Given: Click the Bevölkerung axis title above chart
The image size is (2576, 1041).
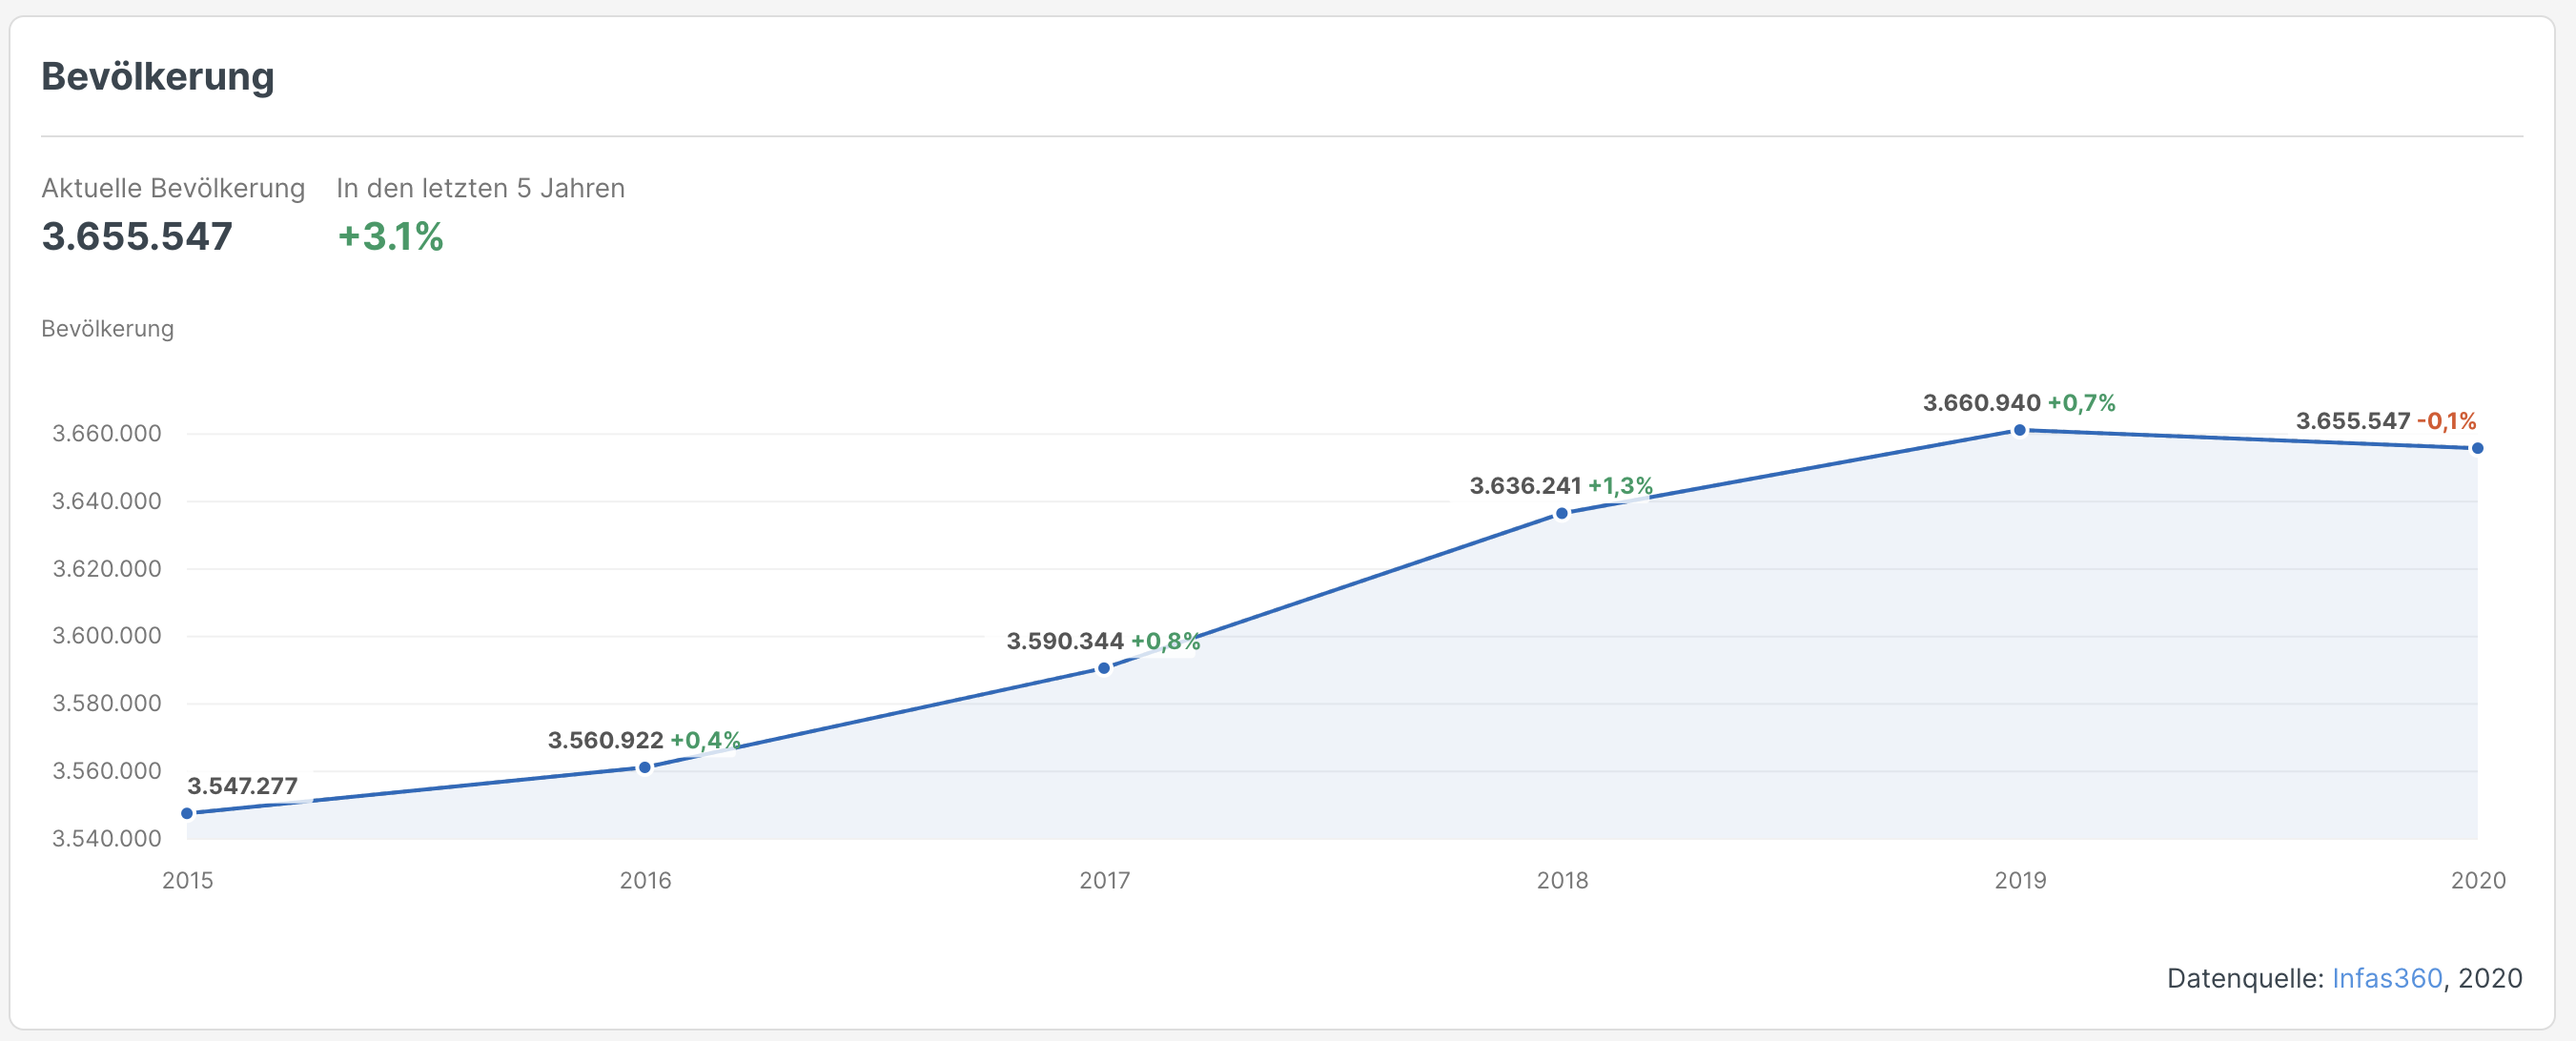Looking at the screenshot, I should [107, 329].
